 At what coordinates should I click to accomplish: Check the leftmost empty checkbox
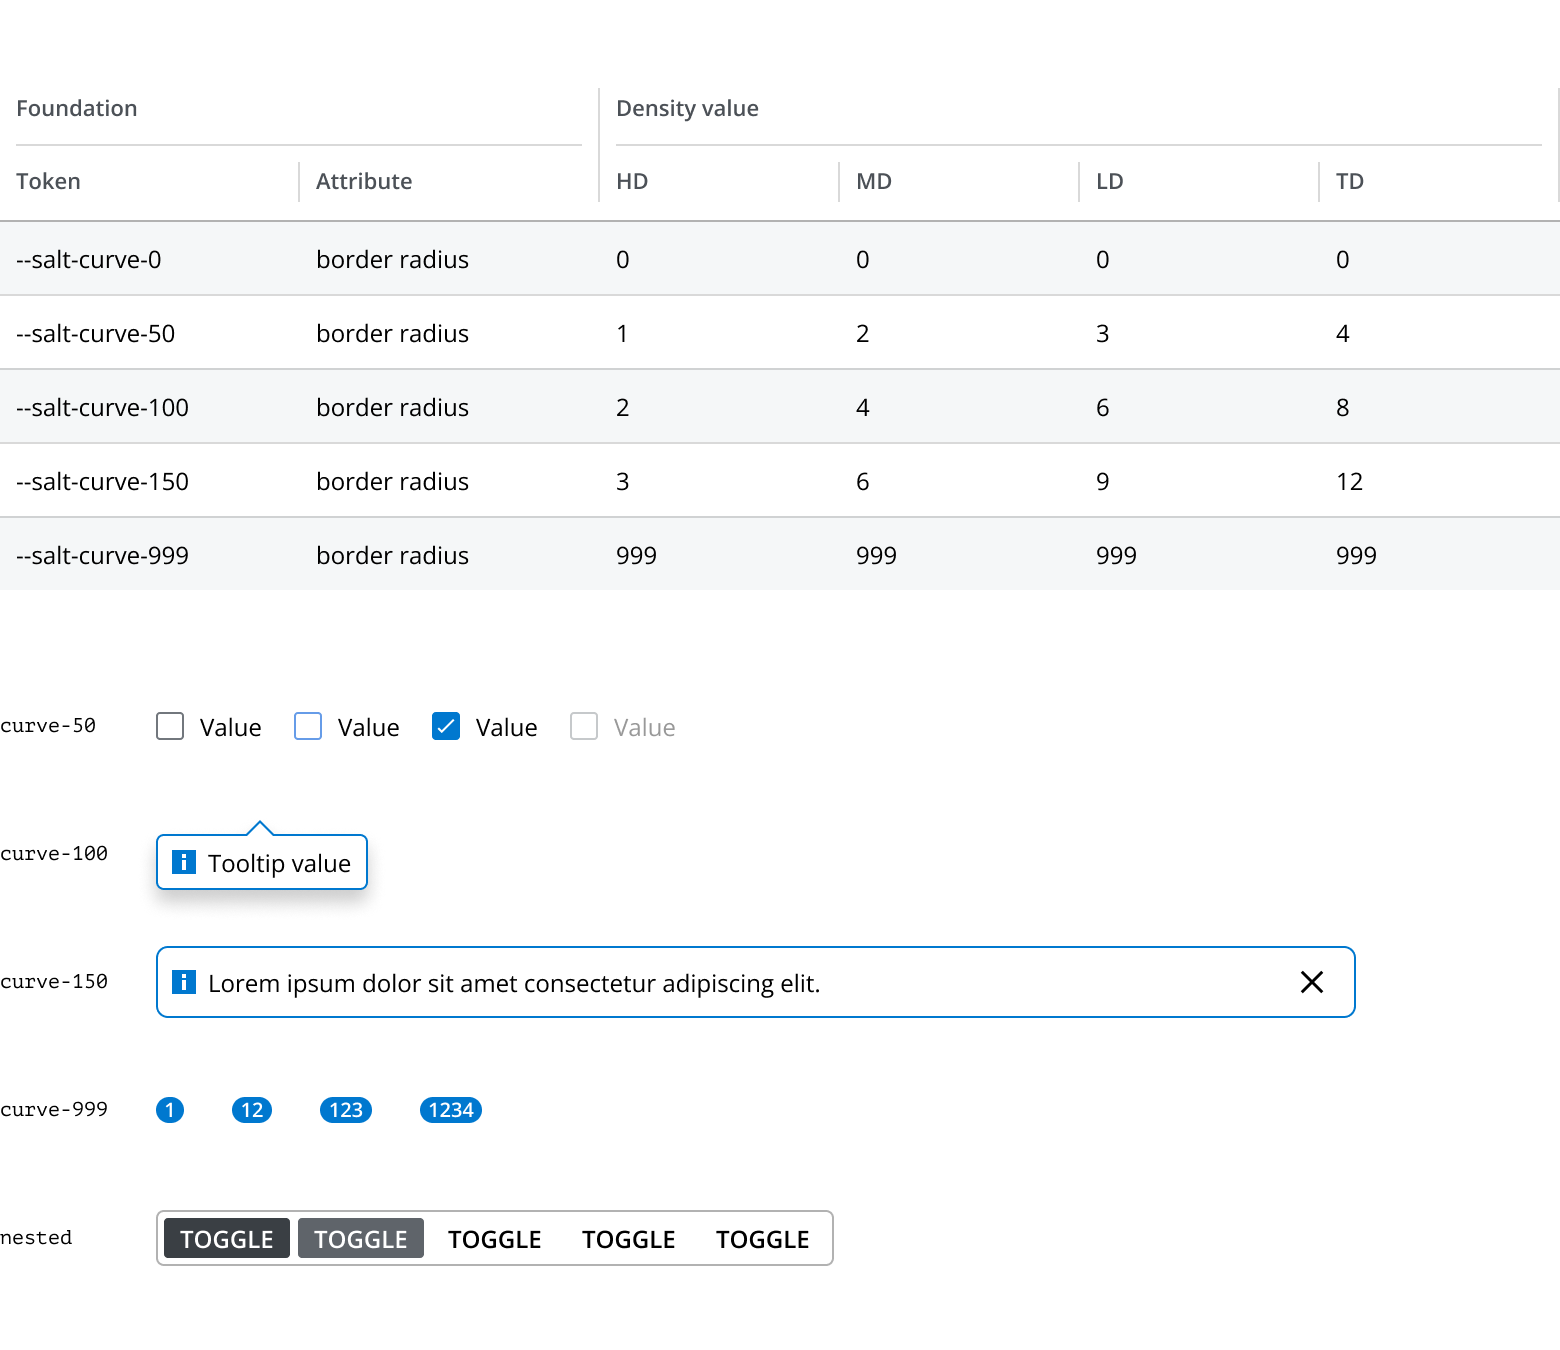coord(170,726)
